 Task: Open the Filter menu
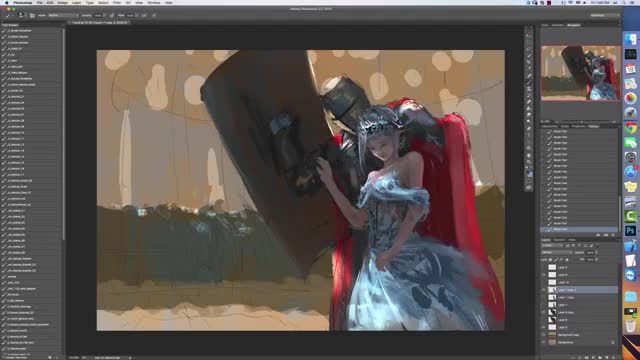[117, 2]
